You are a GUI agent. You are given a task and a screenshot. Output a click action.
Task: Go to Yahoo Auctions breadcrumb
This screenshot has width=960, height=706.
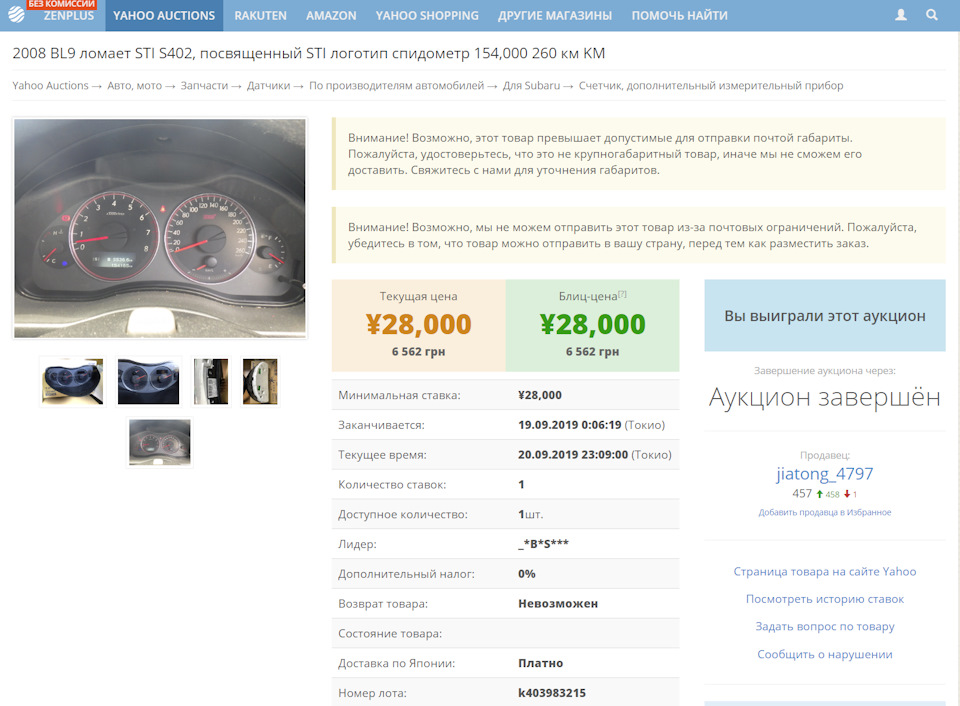pos(50,86)
